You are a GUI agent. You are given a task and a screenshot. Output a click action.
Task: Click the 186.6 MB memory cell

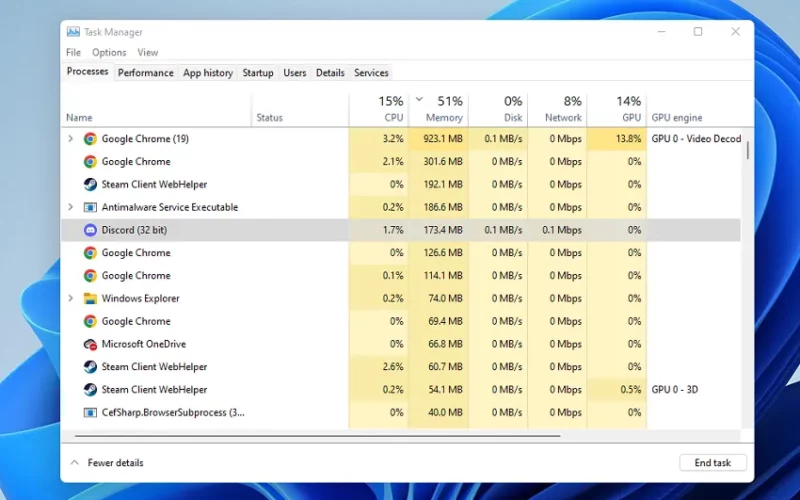439,207
